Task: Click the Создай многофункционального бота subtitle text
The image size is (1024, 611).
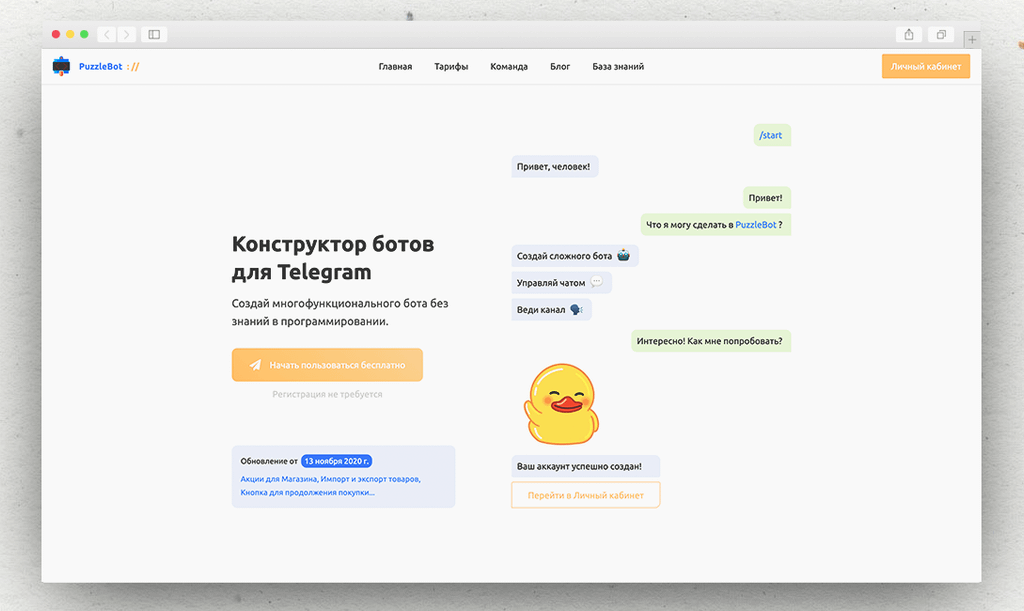Action: coord(340,312)
